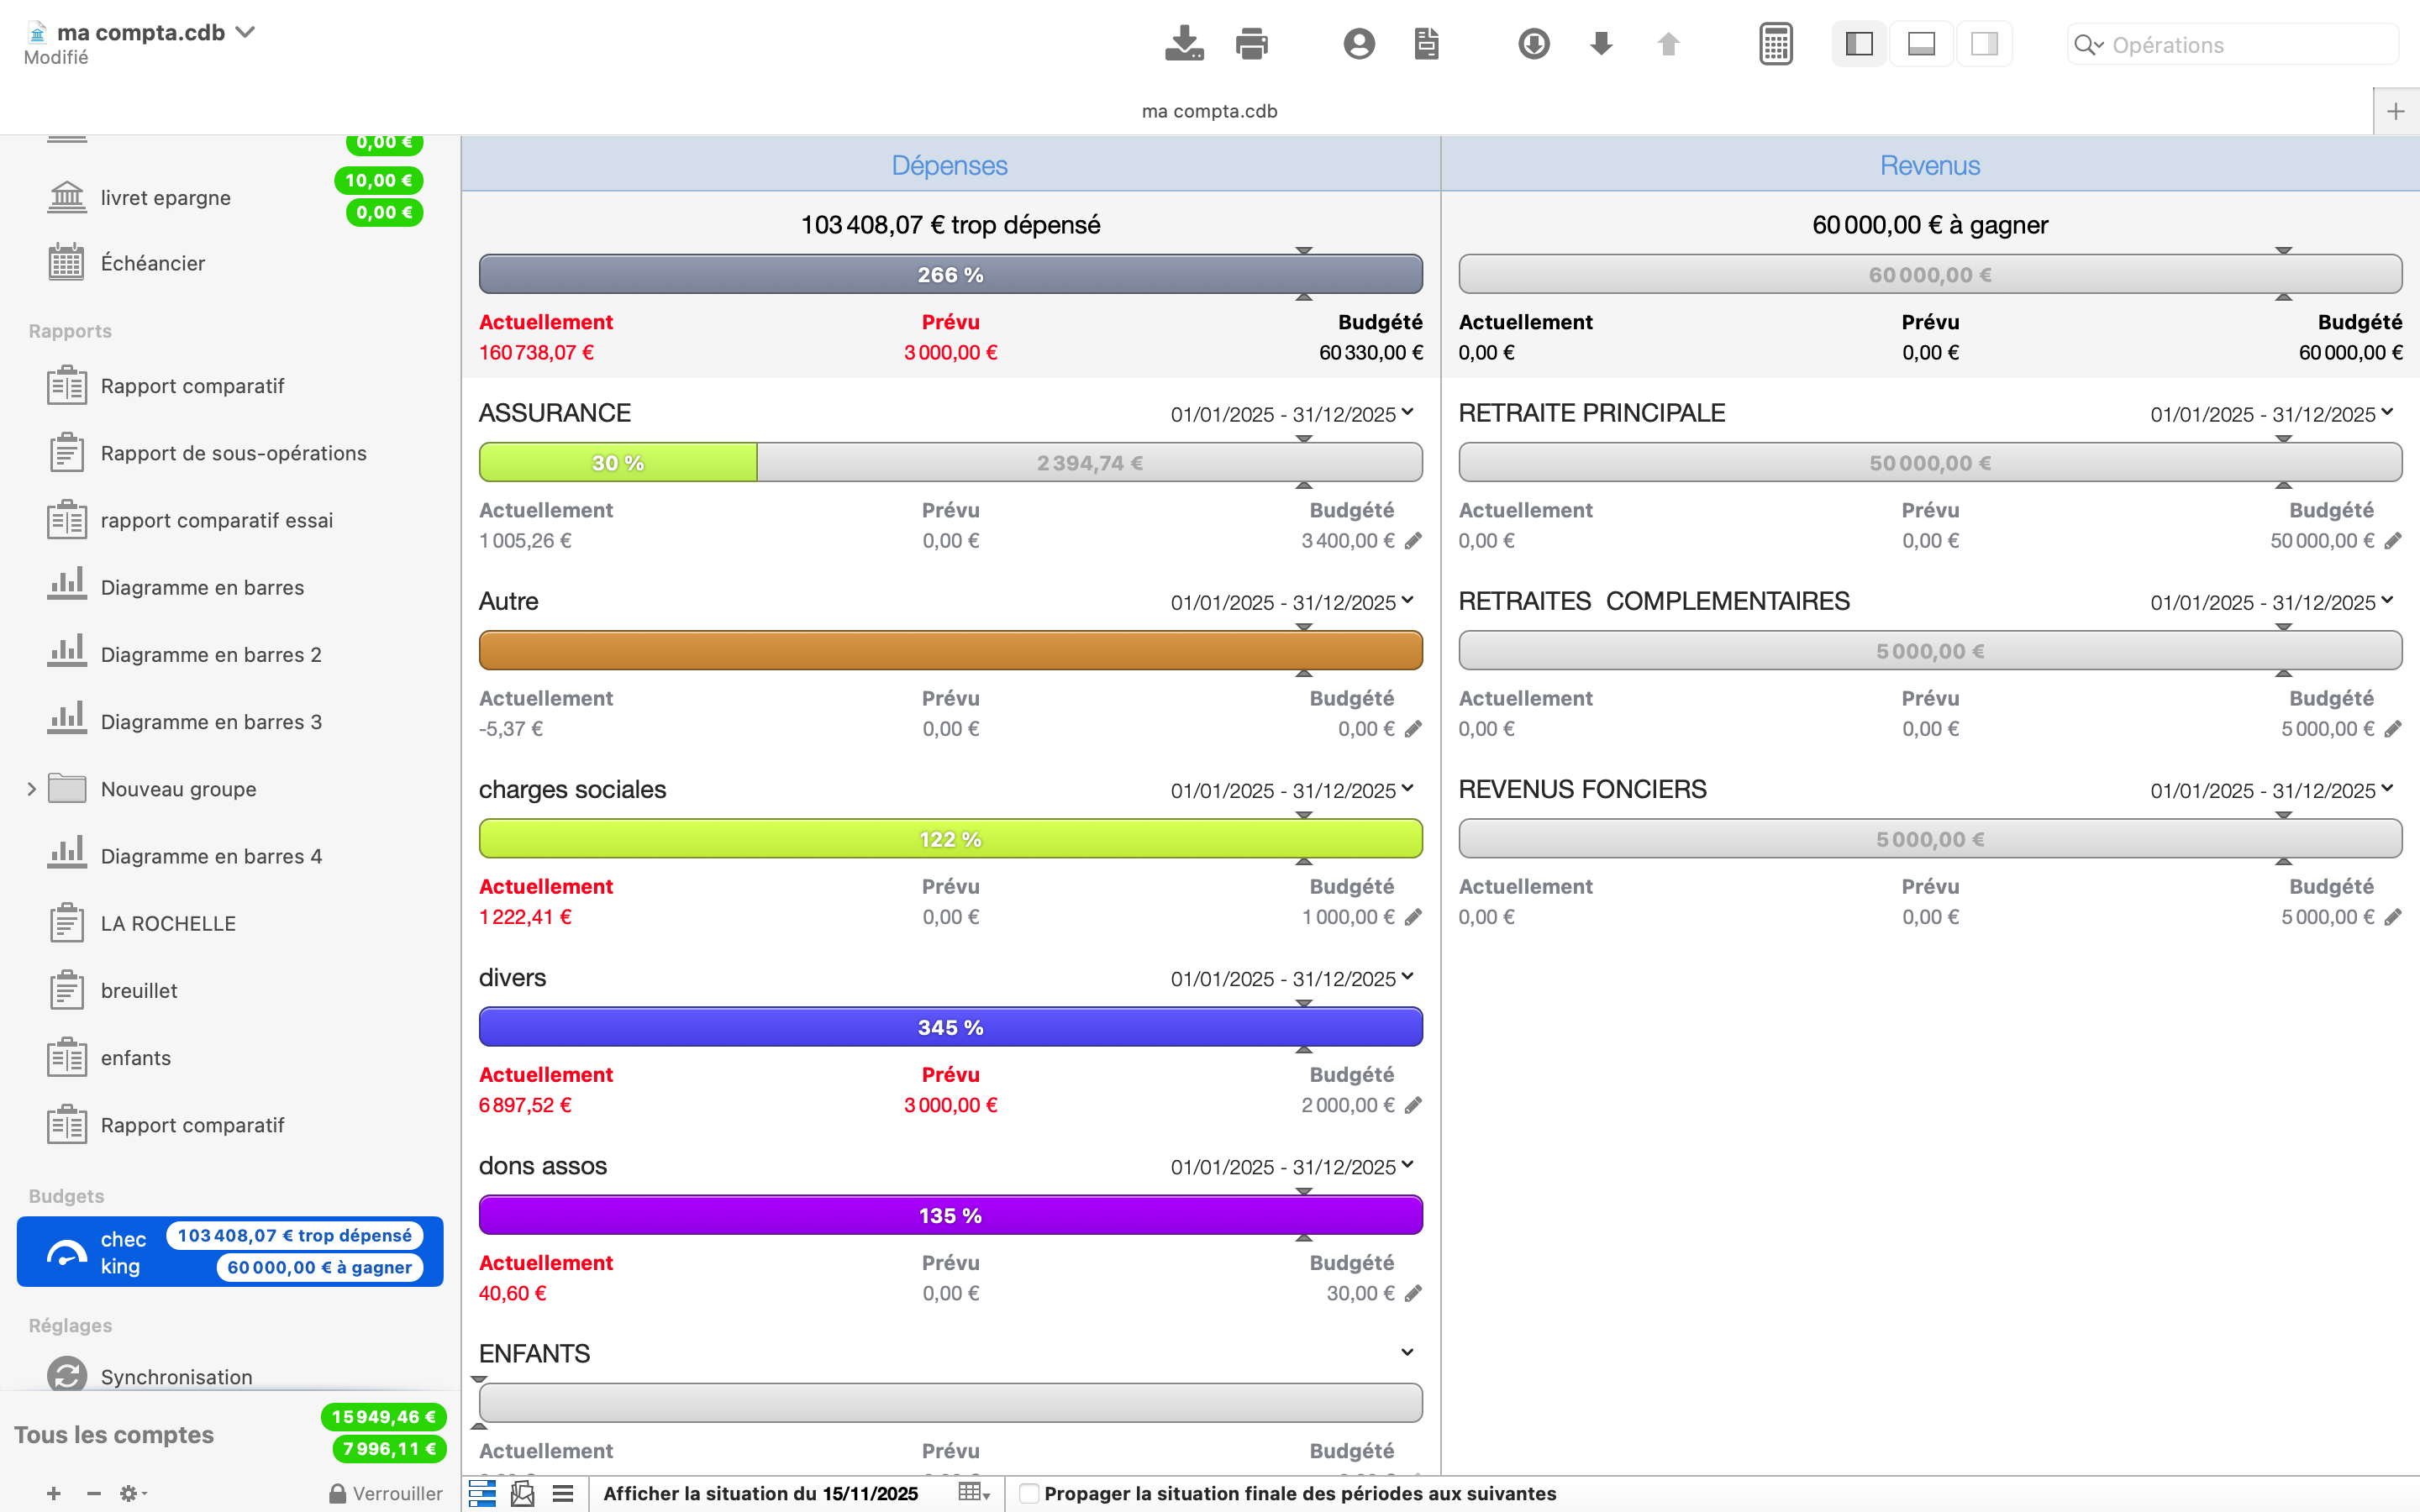Click Verrouiller lock button
The width and height of the screenshot is (2420, 1512).
(x=385, y=1493)
